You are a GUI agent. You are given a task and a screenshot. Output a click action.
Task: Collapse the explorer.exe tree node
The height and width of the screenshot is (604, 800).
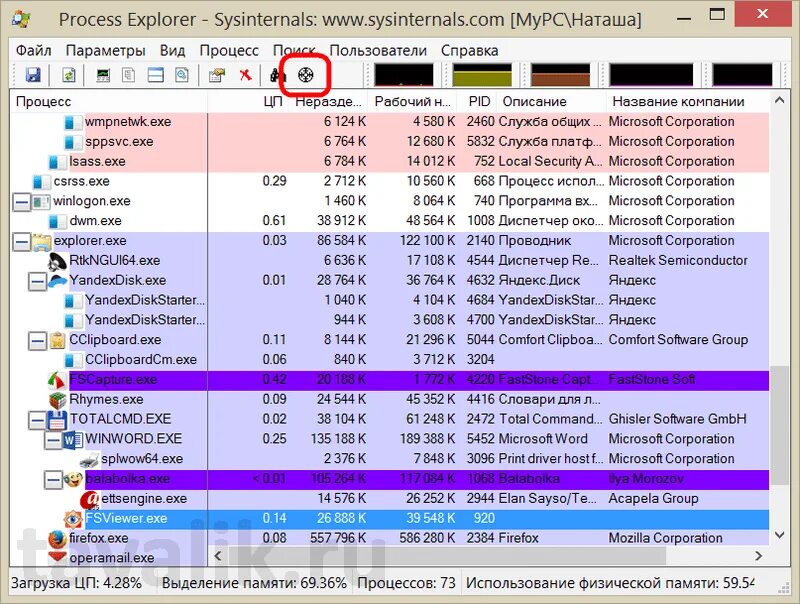coord(21,241)
